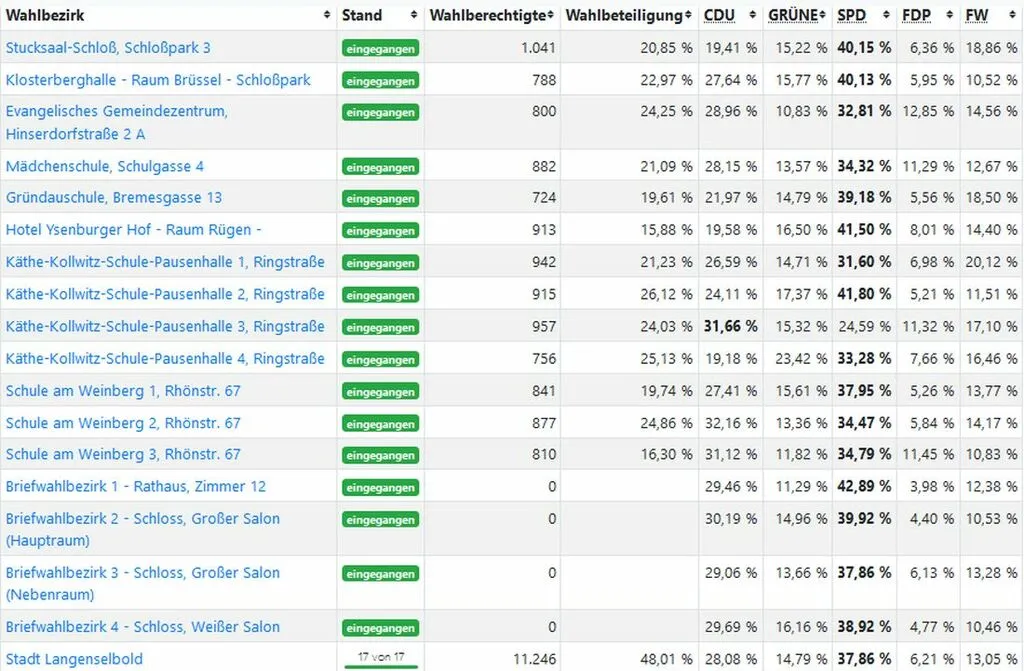
Task: Click eingegangen badge for Briefwahlbezirk 4 row
Action: click(x=380, y=628)
